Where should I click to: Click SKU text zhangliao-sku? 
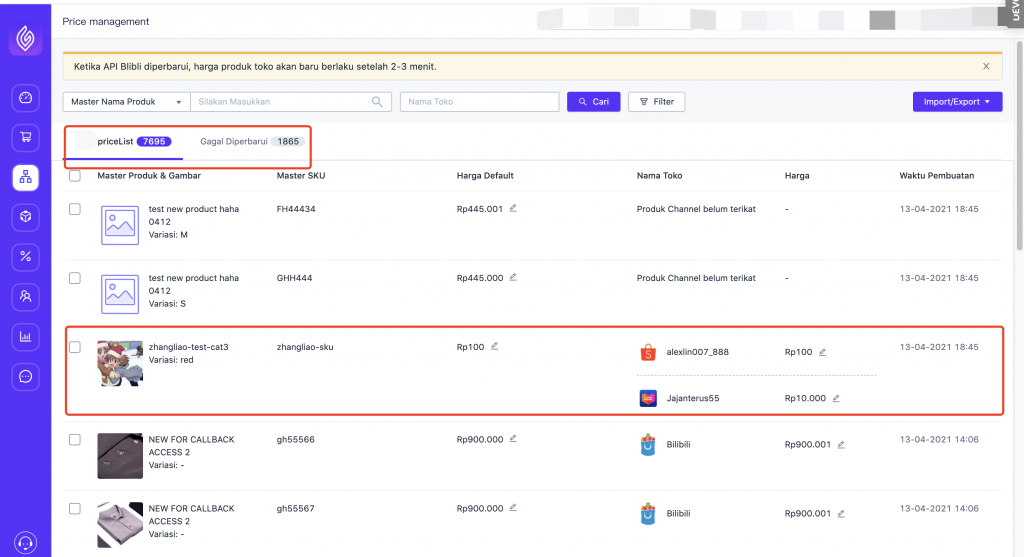click(x=305, y=347)
